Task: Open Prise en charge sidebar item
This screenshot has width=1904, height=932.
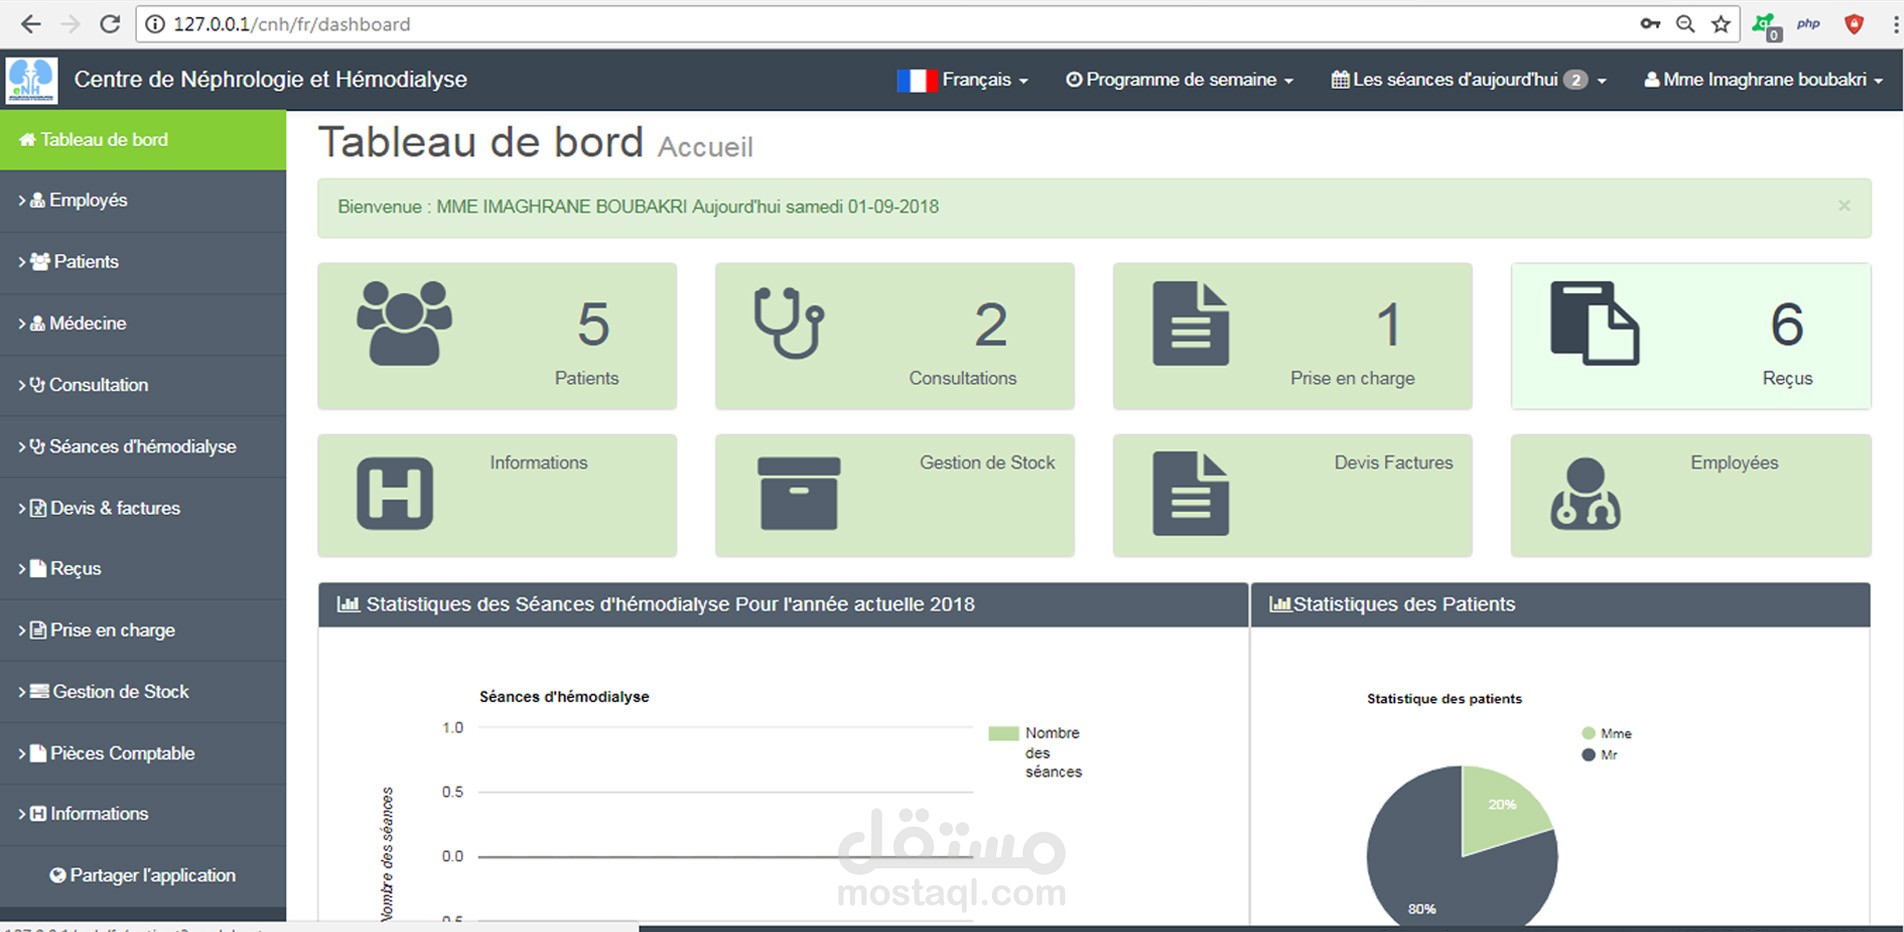Action: [143, 631]
